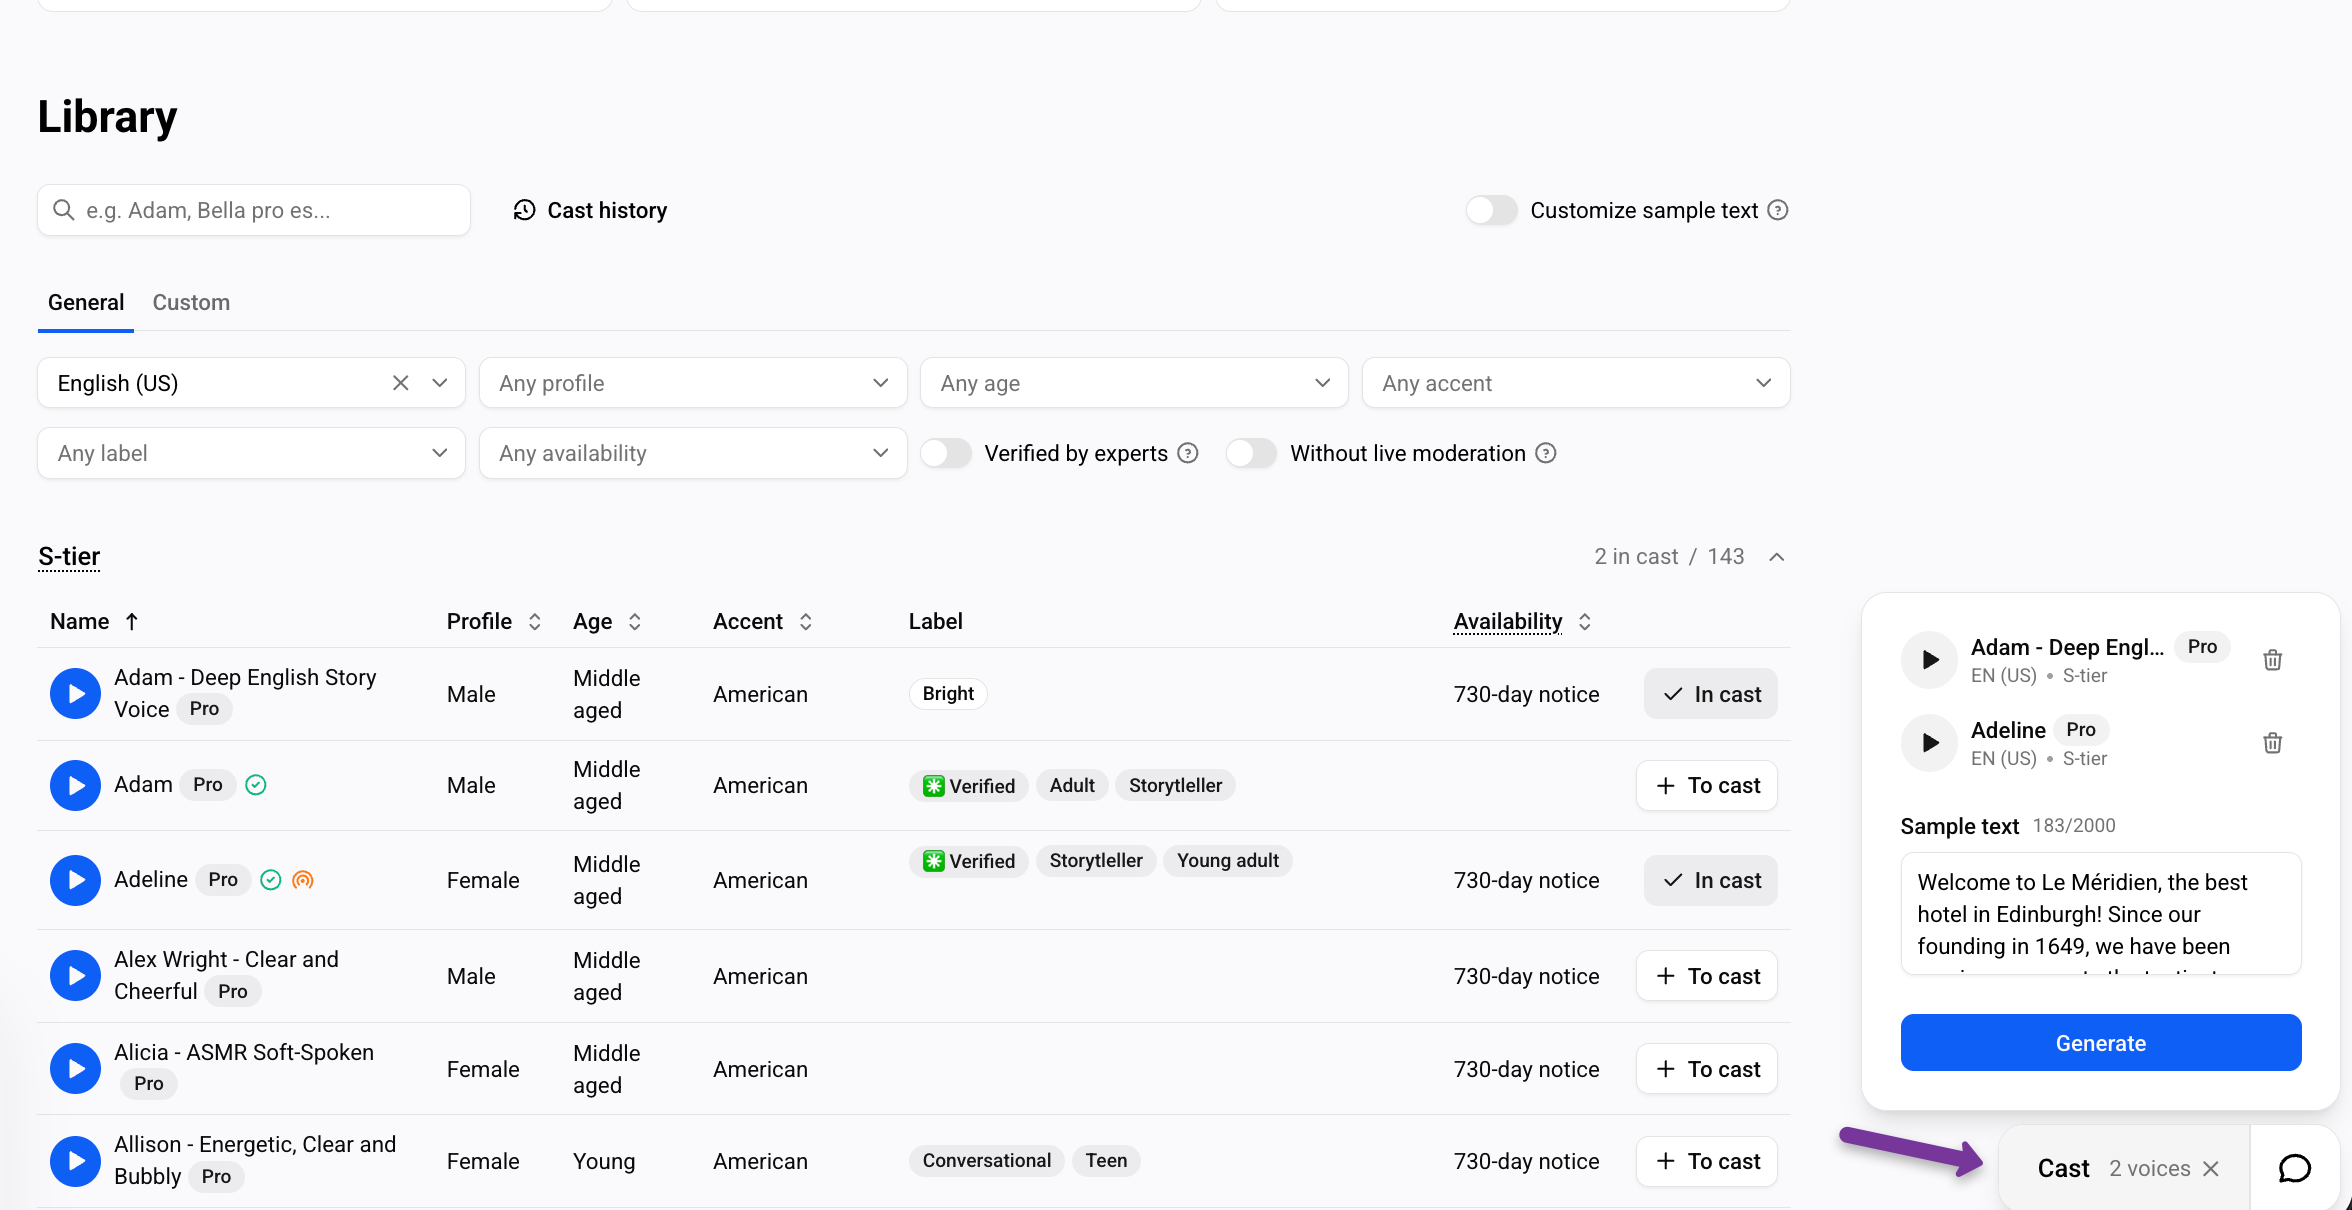Click the green verified check next to Adam

(x=256, y=785)
